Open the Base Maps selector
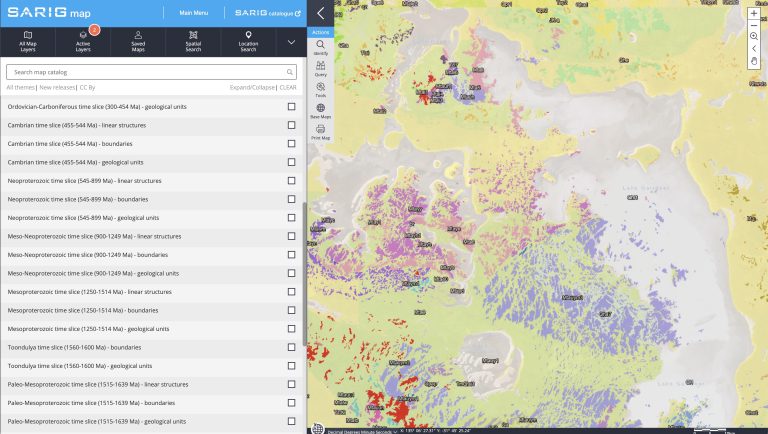Viewport: 768px width, 434px height. (320, 110)
